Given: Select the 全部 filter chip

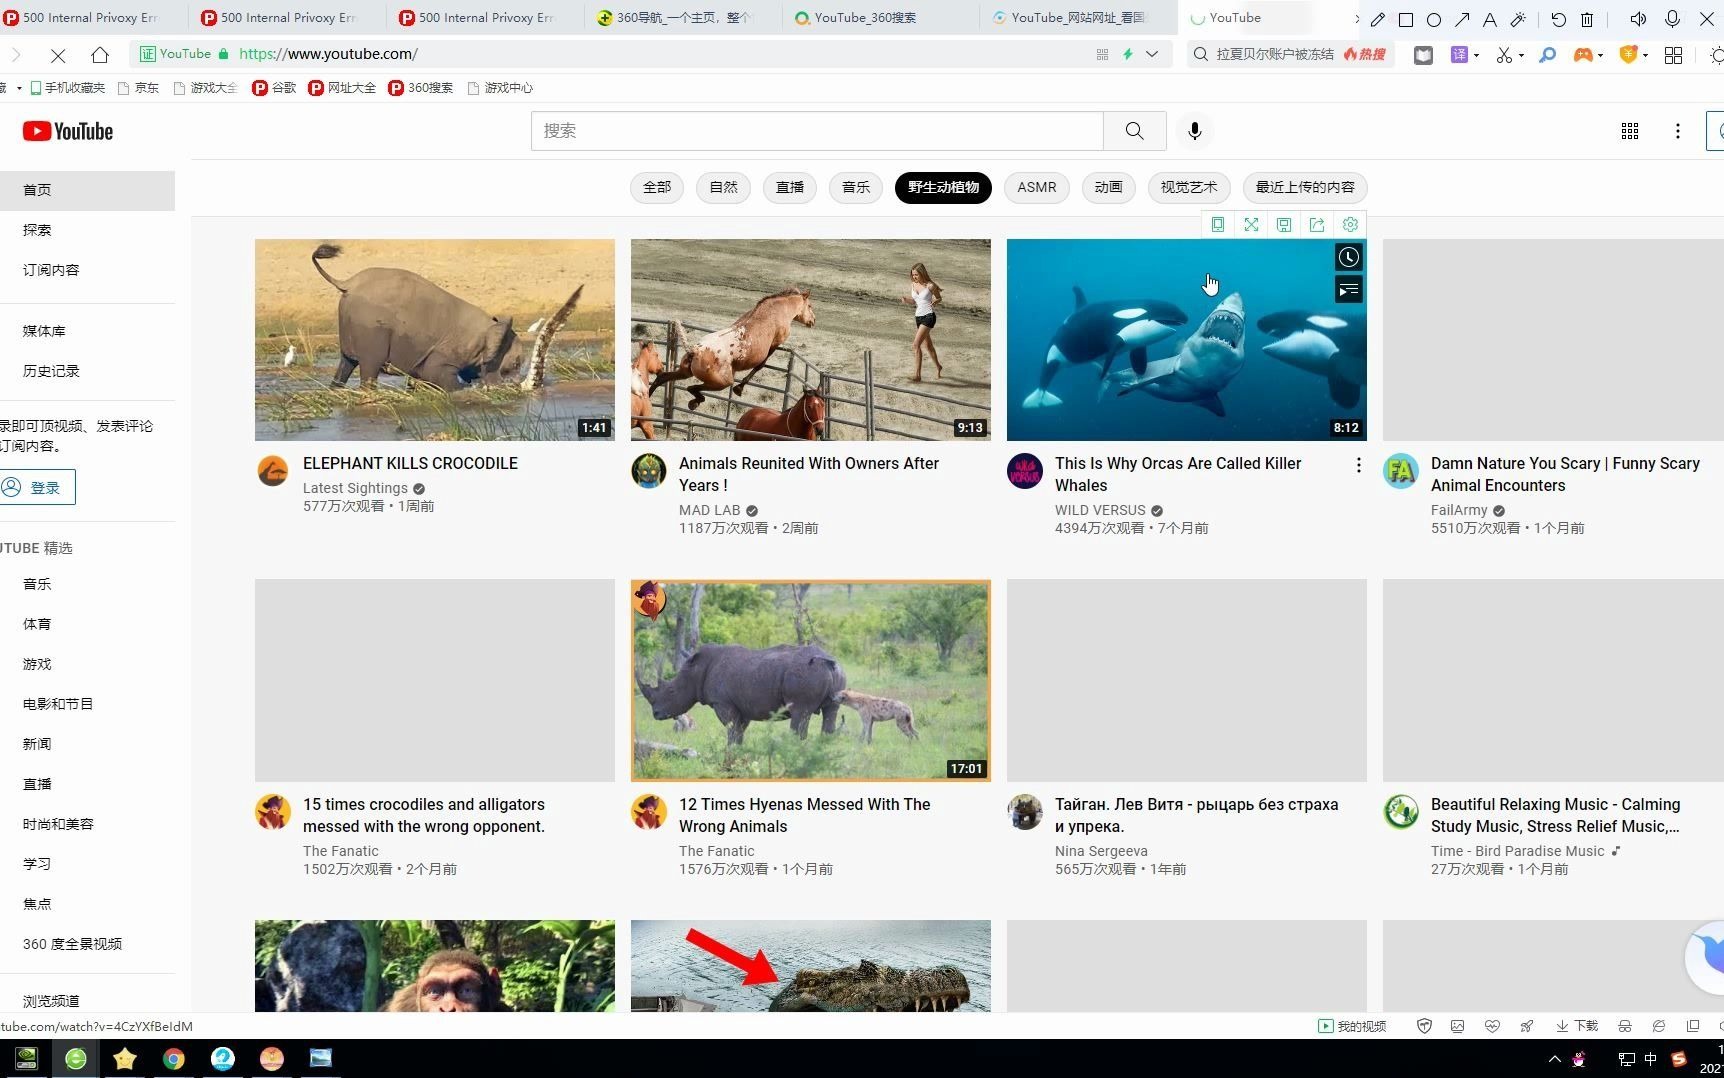Looking at the screenshot, I should pyautogui.click(x=657, y=188).
